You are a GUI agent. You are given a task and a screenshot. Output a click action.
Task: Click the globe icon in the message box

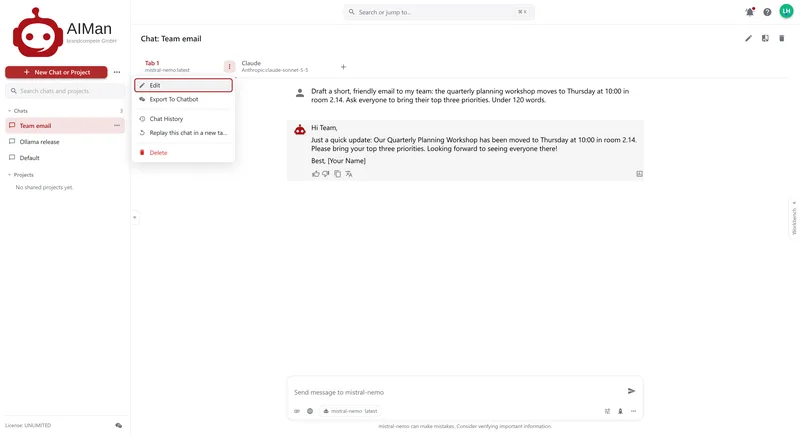click(310, 411)
